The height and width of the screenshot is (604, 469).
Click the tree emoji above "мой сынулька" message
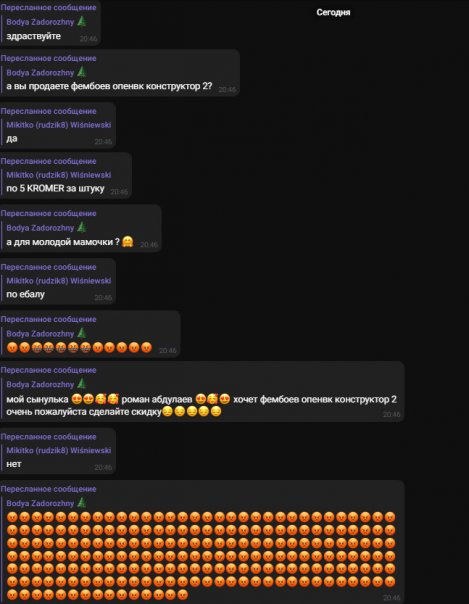[82, 384]
